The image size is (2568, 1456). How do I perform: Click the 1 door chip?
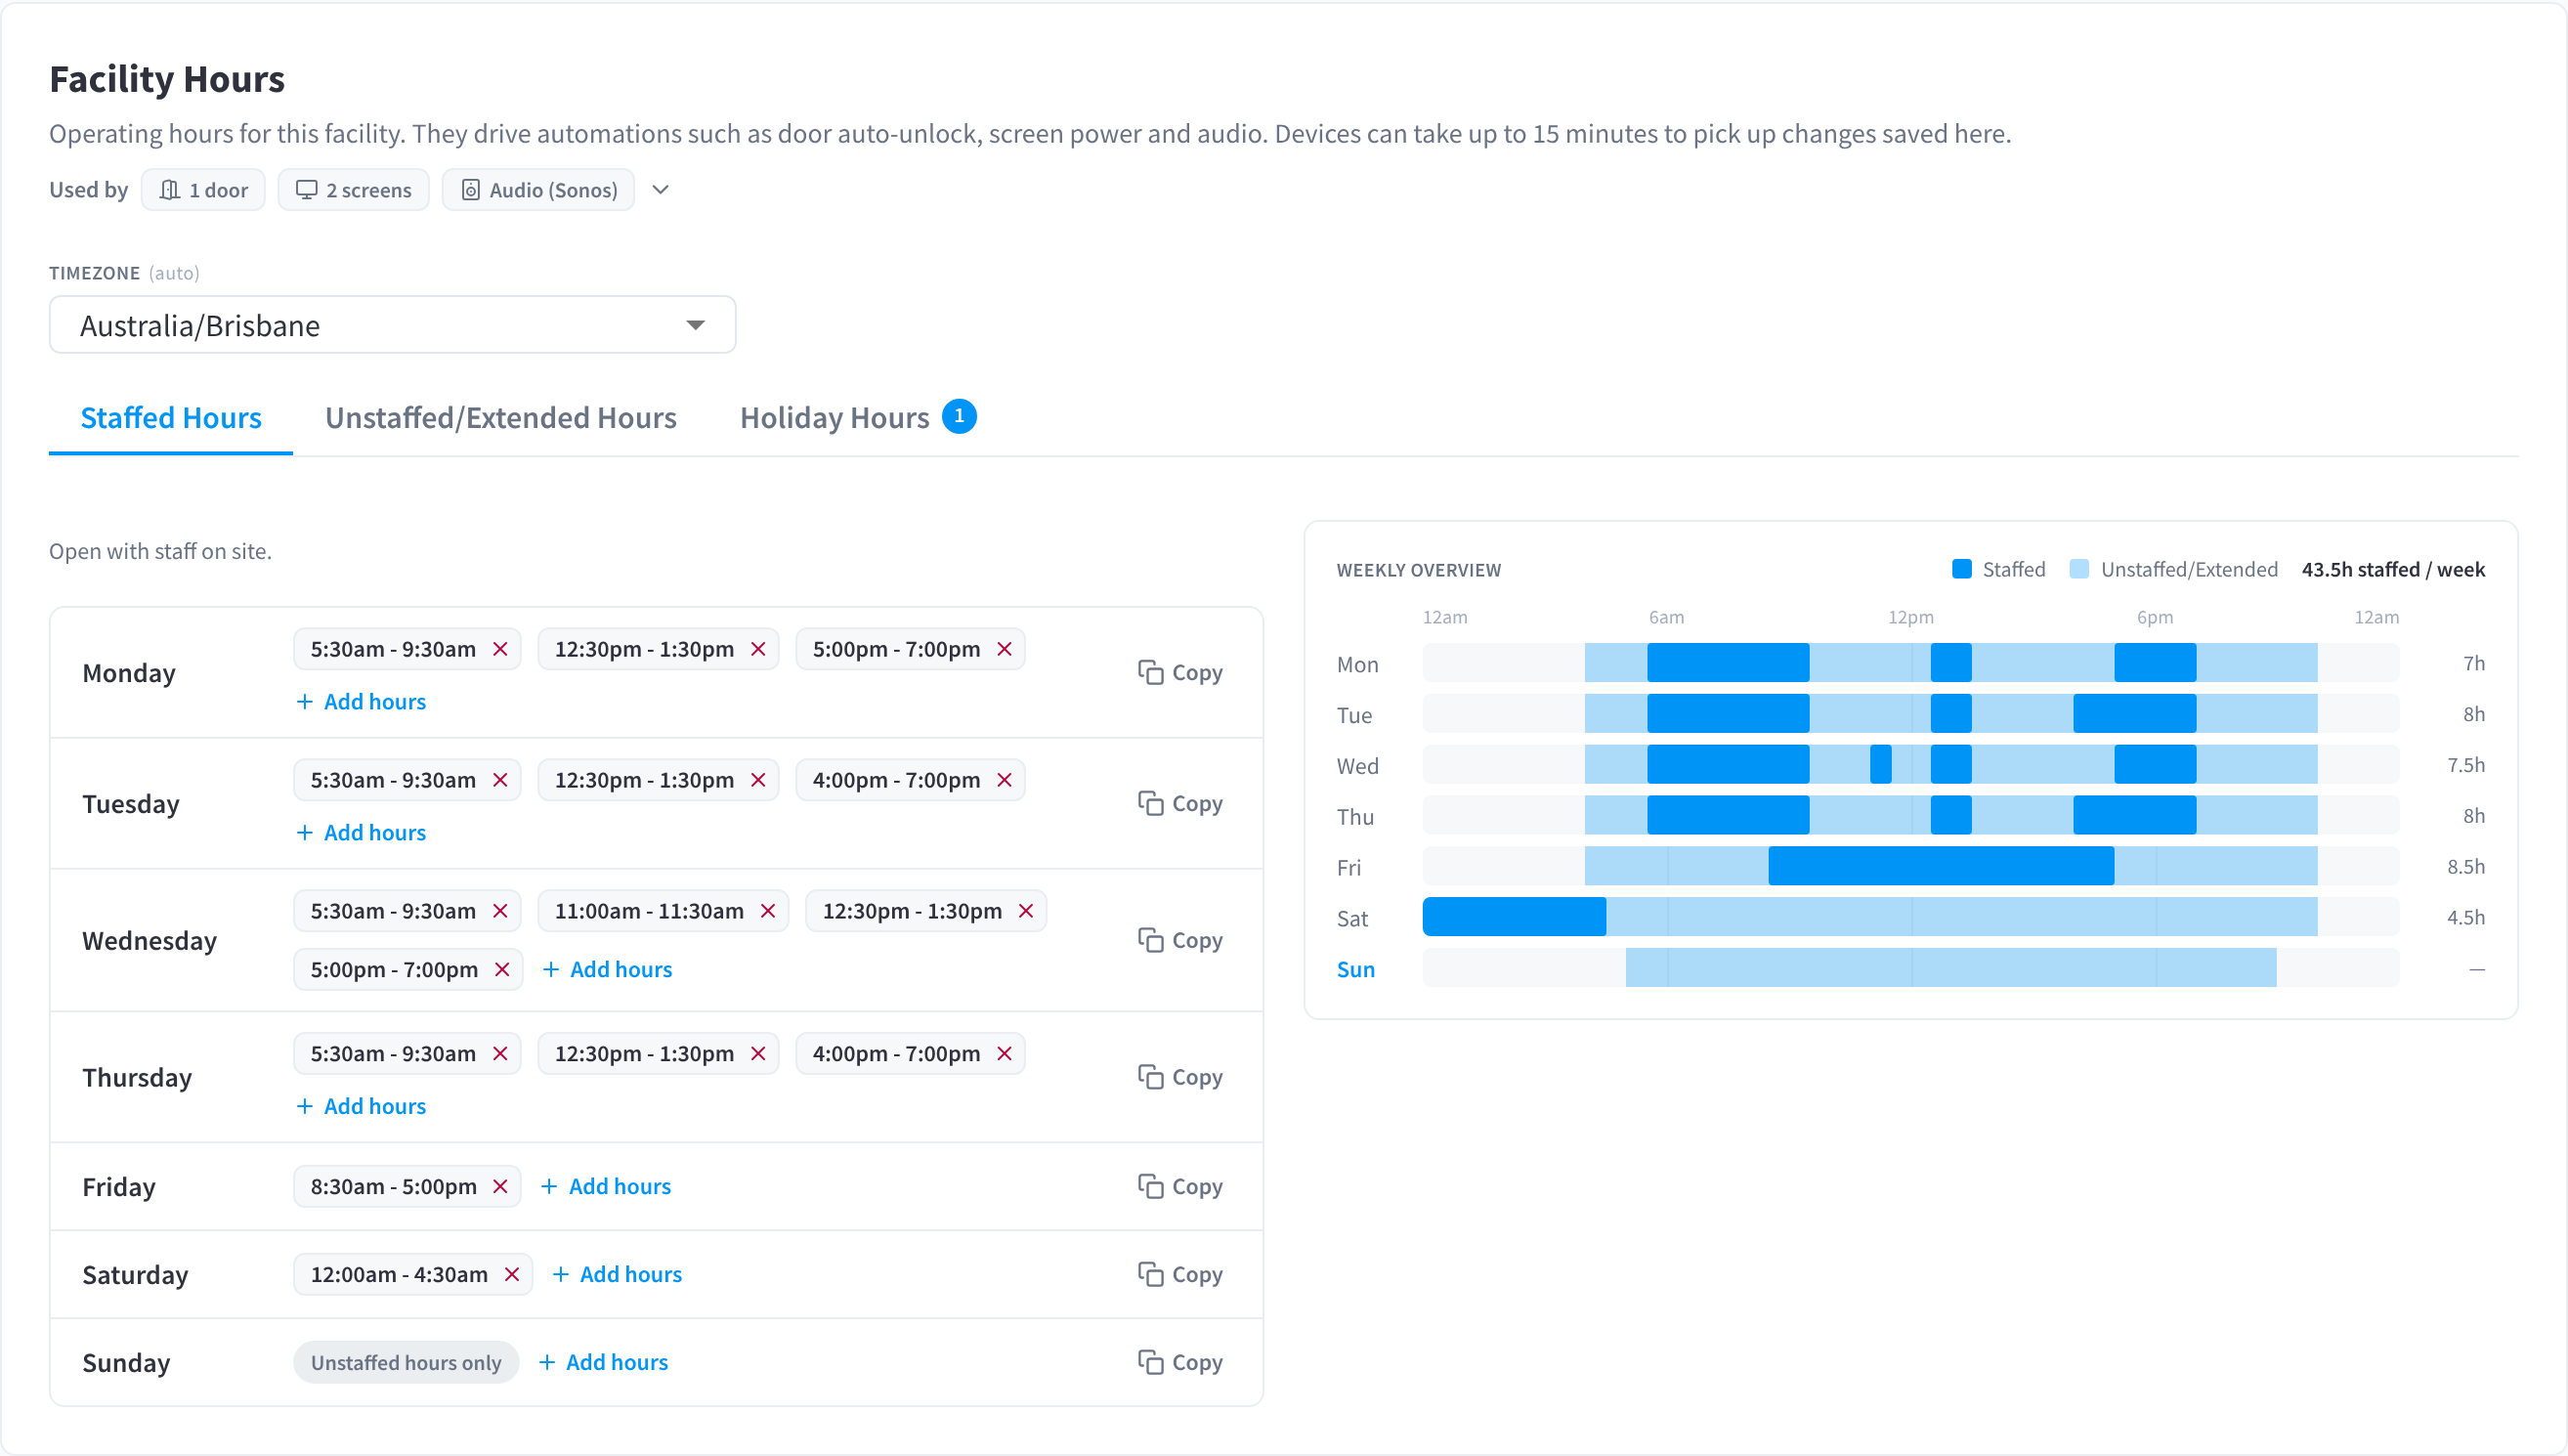(203, 190)
